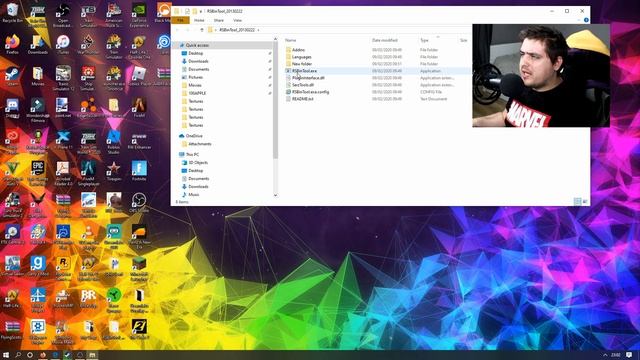Image resolution: width=640 pixels, height=360 pixels.
Task: Click the navigation pane scroll down arrow
Action: click(276, 195)
